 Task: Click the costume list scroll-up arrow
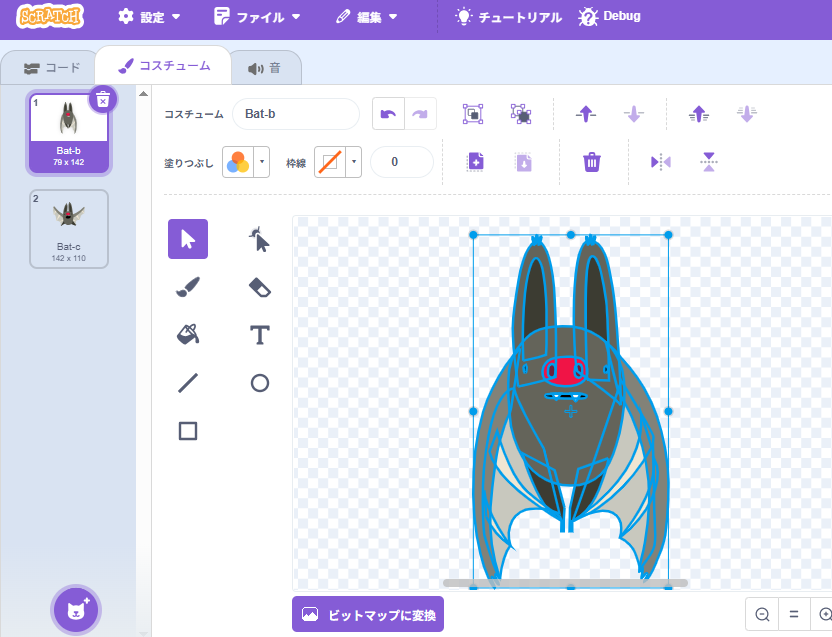click(x=143, y=94)
